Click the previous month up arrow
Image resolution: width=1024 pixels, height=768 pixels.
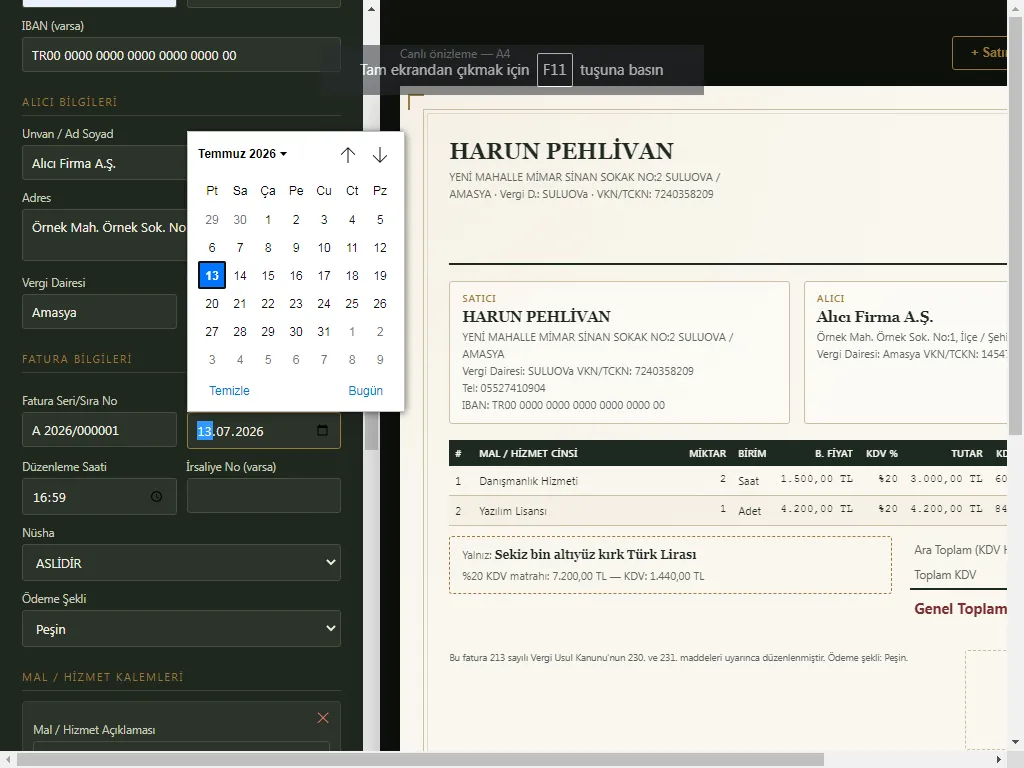347,155
